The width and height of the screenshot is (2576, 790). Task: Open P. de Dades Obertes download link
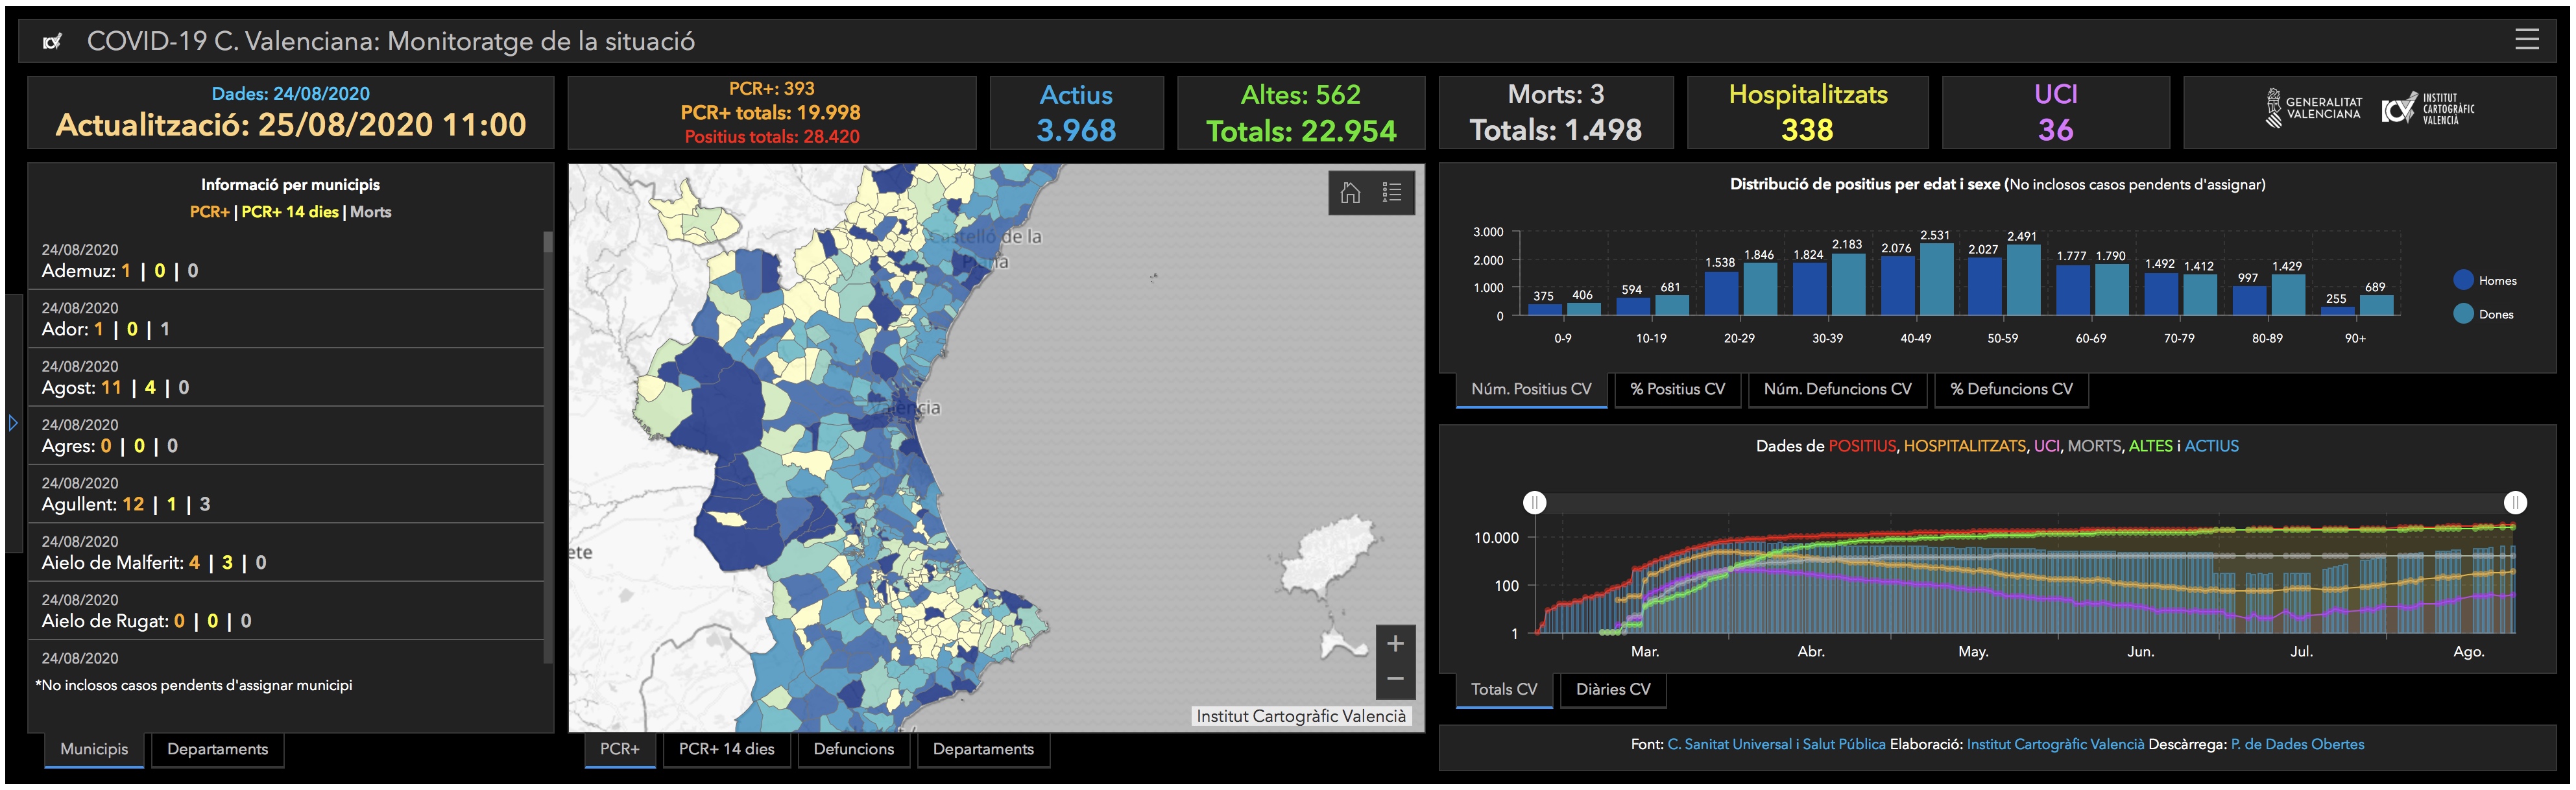coord(2297,744)
